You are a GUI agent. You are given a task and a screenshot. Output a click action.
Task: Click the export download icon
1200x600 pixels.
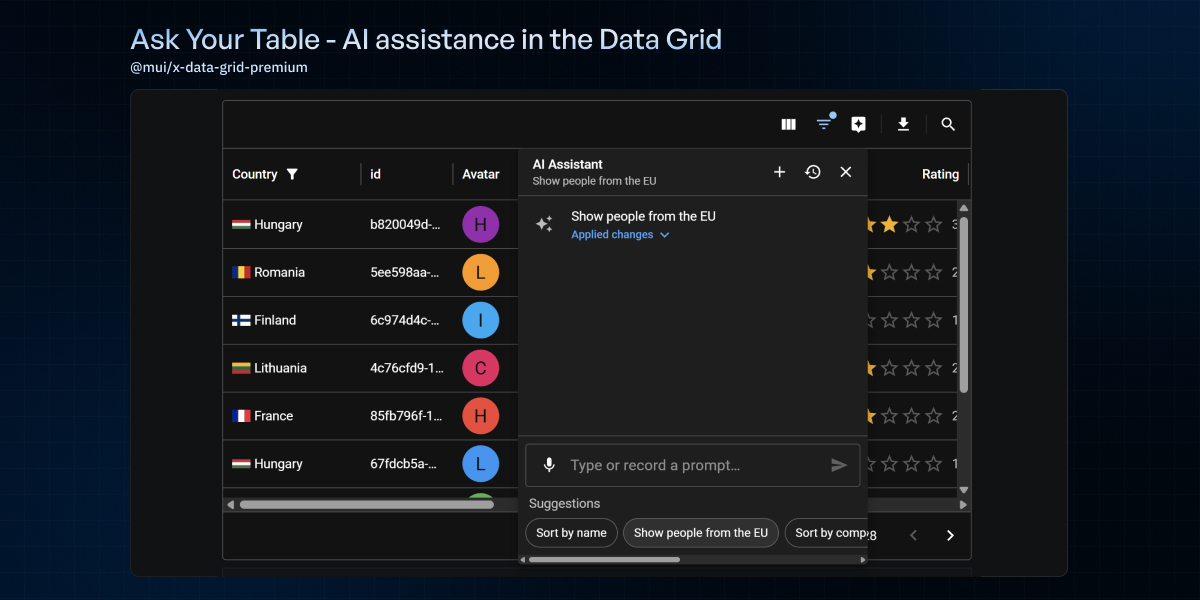[x=903, y=124]
